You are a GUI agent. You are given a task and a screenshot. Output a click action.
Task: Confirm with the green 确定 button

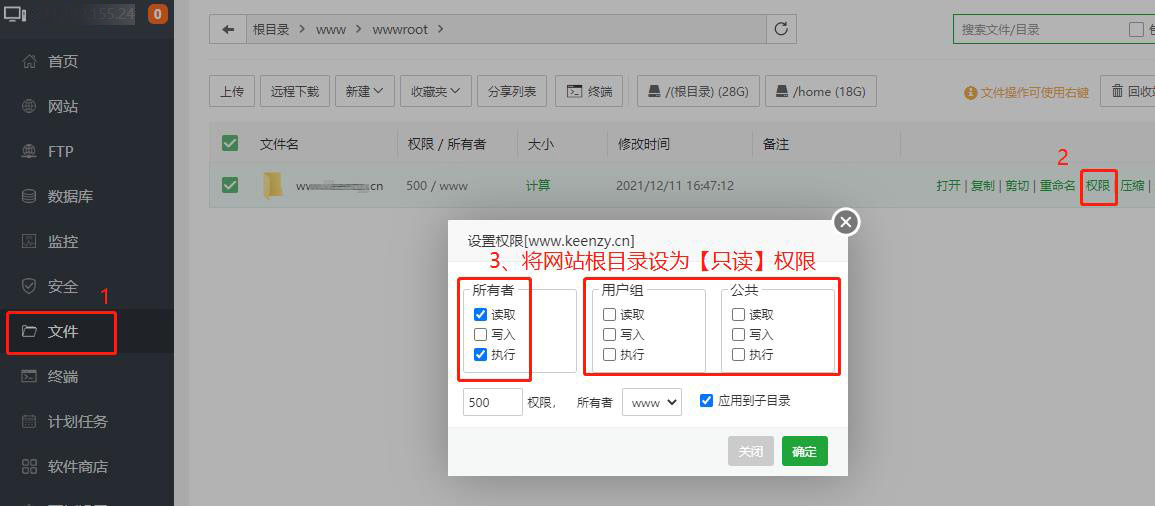(x=804, y=451)
